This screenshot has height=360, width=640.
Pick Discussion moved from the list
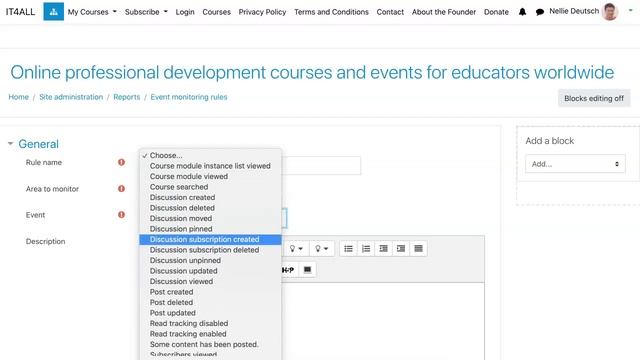210,218
